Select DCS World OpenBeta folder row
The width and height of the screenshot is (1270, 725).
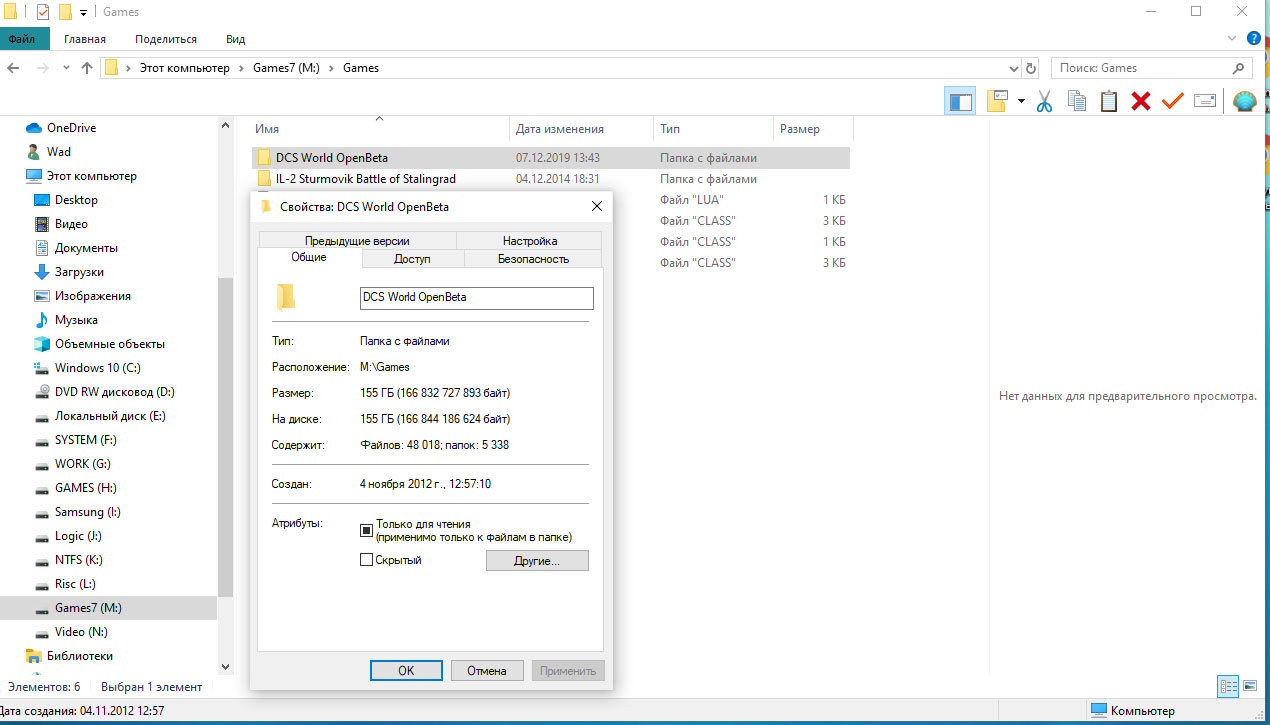click(x=551, y=158)
